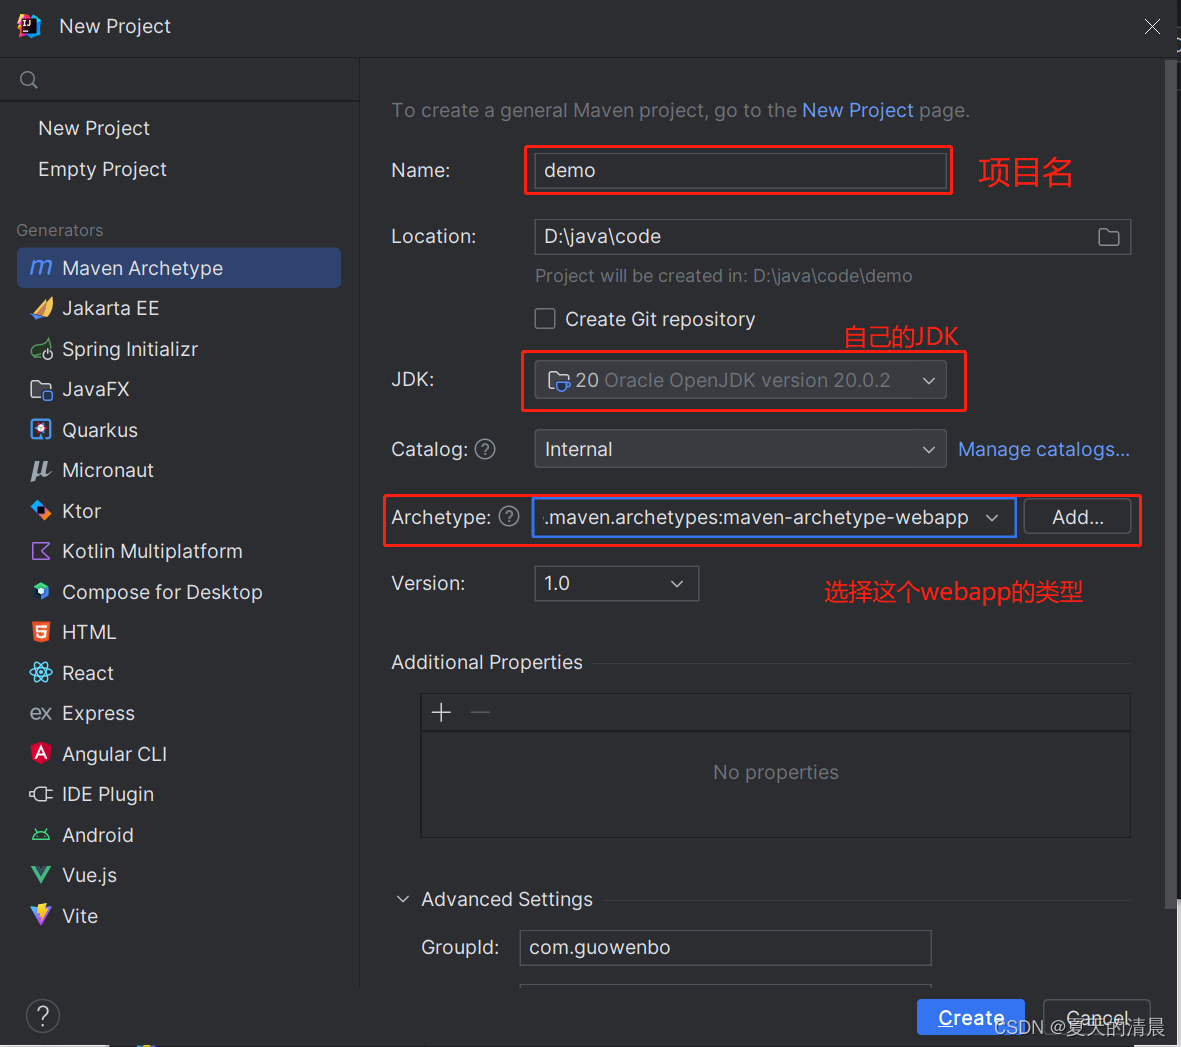Click the IntelliJ logo in title bar
The image size is (1181, 1047).
click(29, 26)
